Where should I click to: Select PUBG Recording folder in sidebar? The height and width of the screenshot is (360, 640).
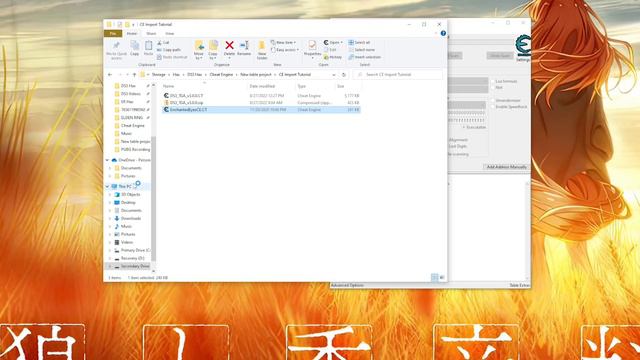[131, 149]
